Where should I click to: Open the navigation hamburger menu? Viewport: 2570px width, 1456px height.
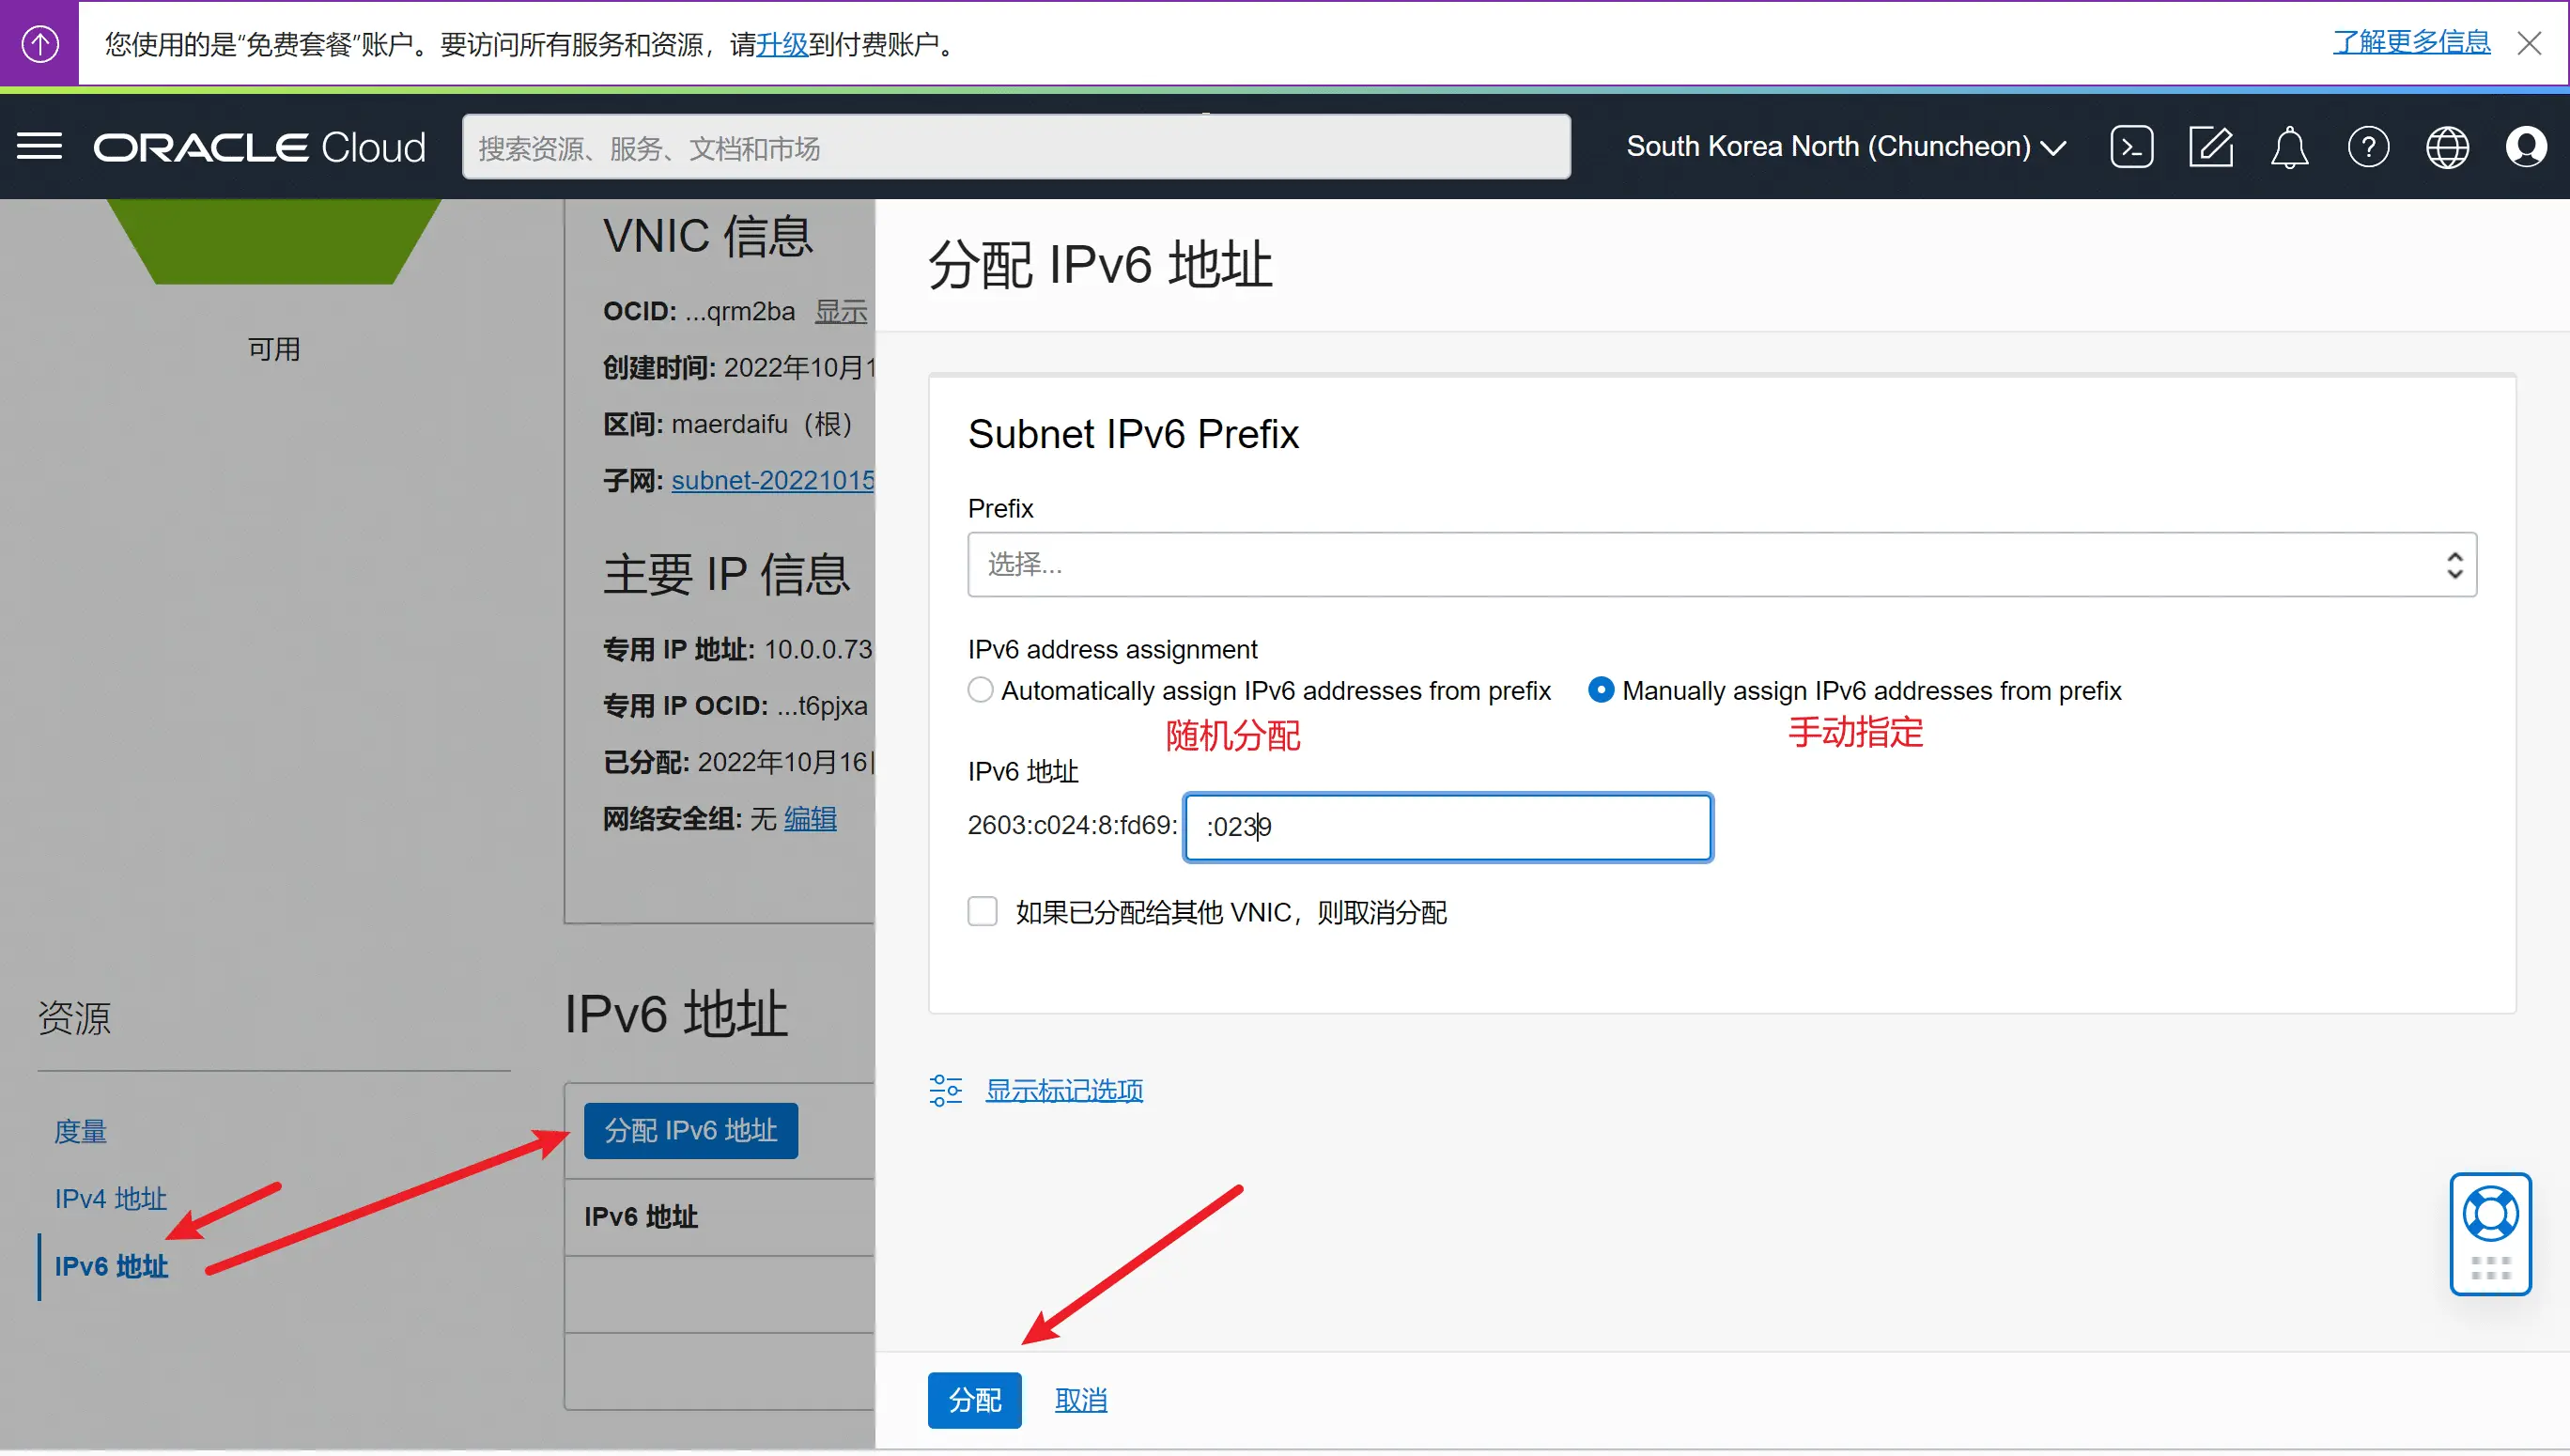40,146
